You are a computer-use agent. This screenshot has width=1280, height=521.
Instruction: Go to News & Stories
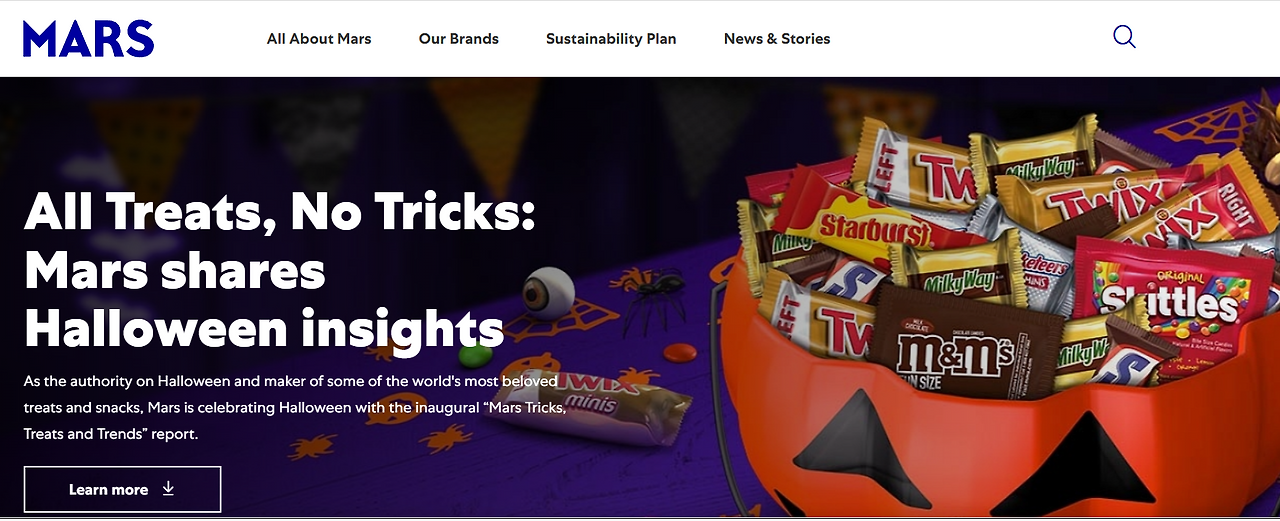click(777, 39)
